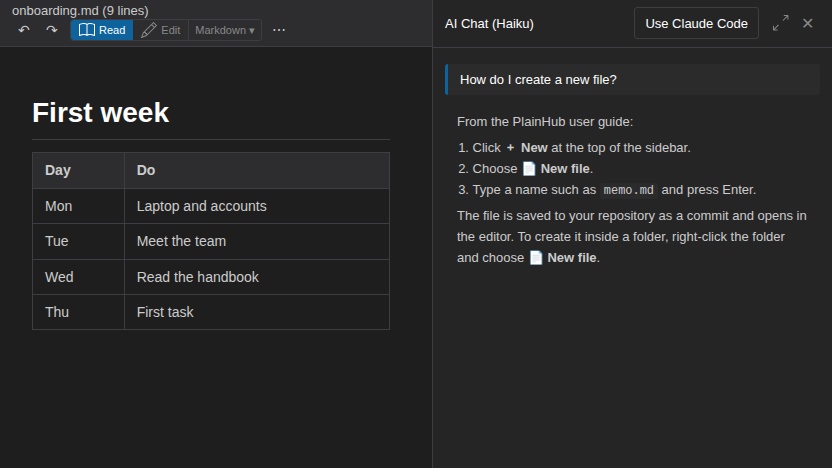Click the 'Read the handbook' cell
This screenshot has height=468, width=832.
pos(257,277)
